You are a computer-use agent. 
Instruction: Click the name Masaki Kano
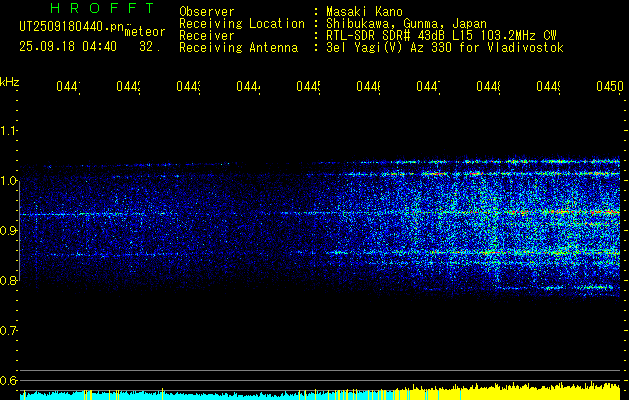point(365,11)
